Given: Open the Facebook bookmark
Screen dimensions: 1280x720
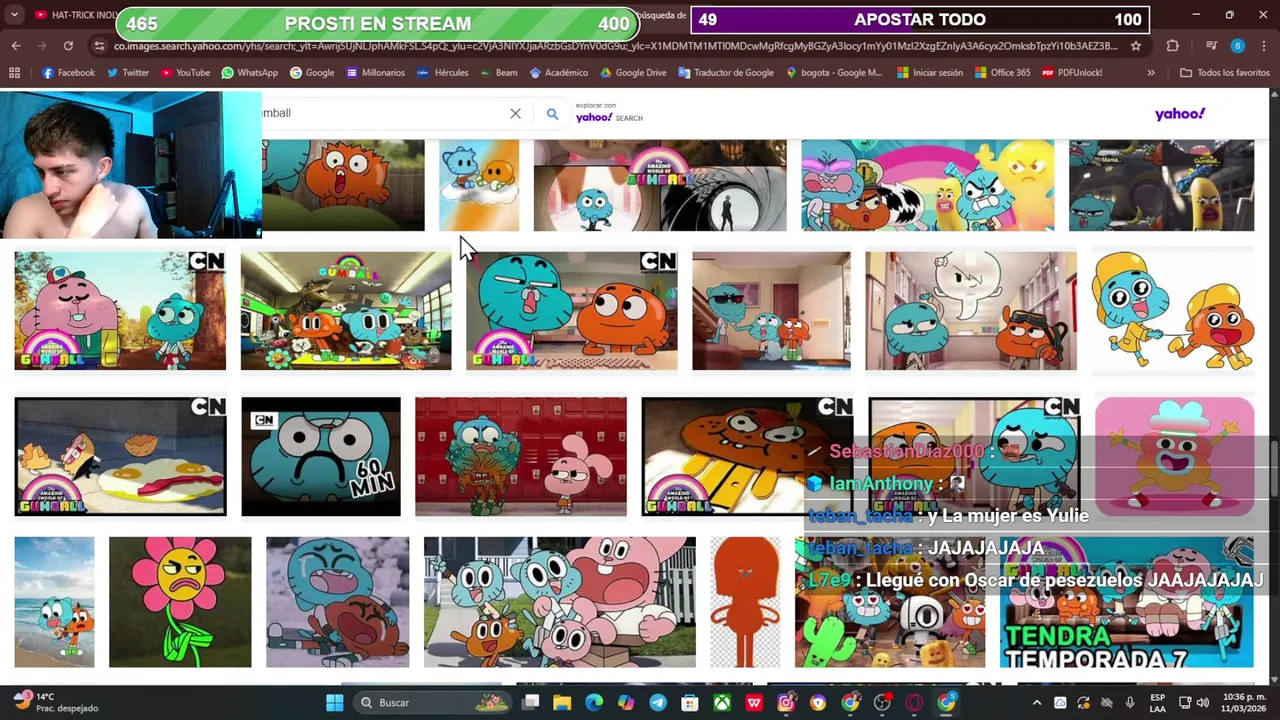Looking at the screenshot, I should (69, 73).
